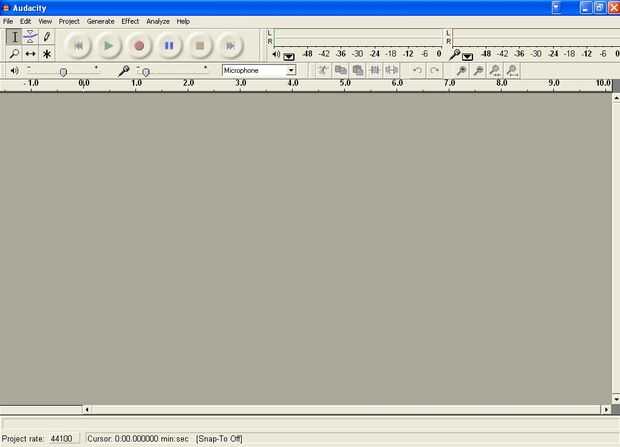Open the Generate menu

coord(100,21)
